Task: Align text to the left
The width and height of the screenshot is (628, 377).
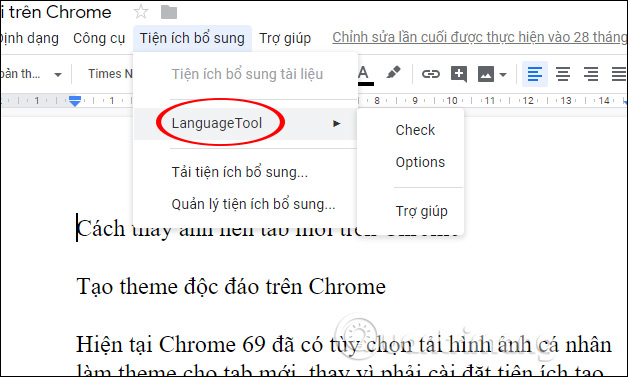Action: coord(535,74)
